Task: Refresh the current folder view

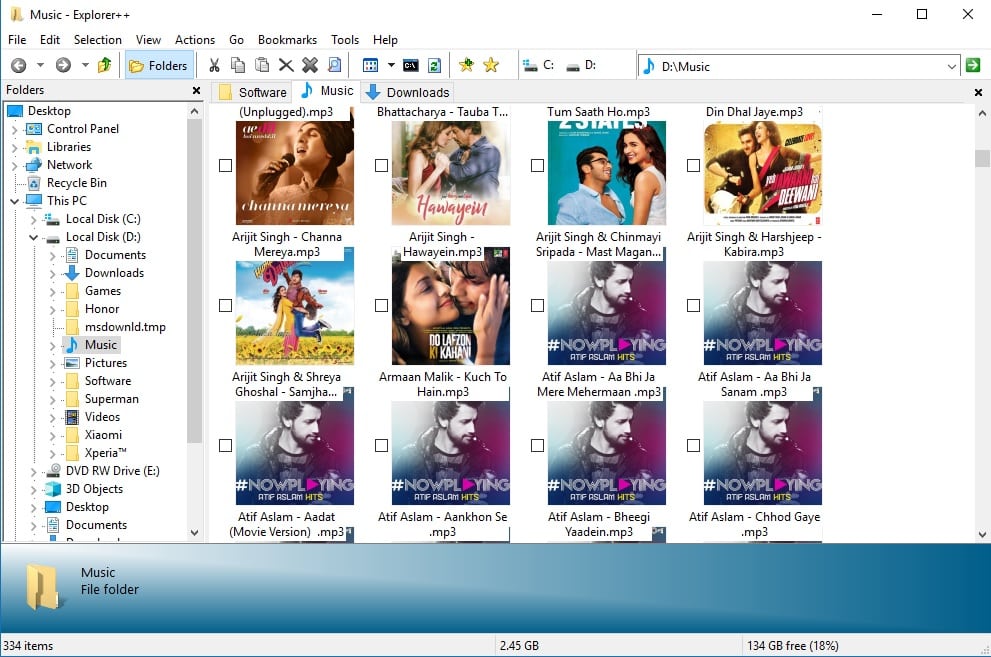Action: [434, 65]
